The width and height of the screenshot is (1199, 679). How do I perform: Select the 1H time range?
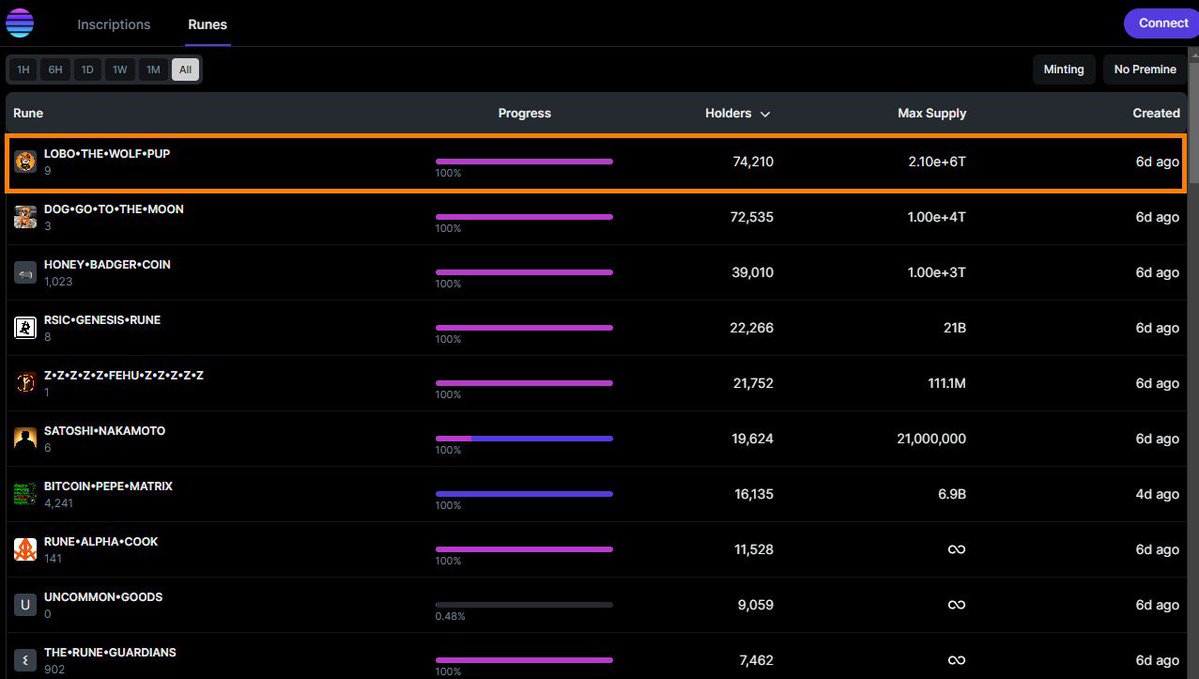point(23,70)
